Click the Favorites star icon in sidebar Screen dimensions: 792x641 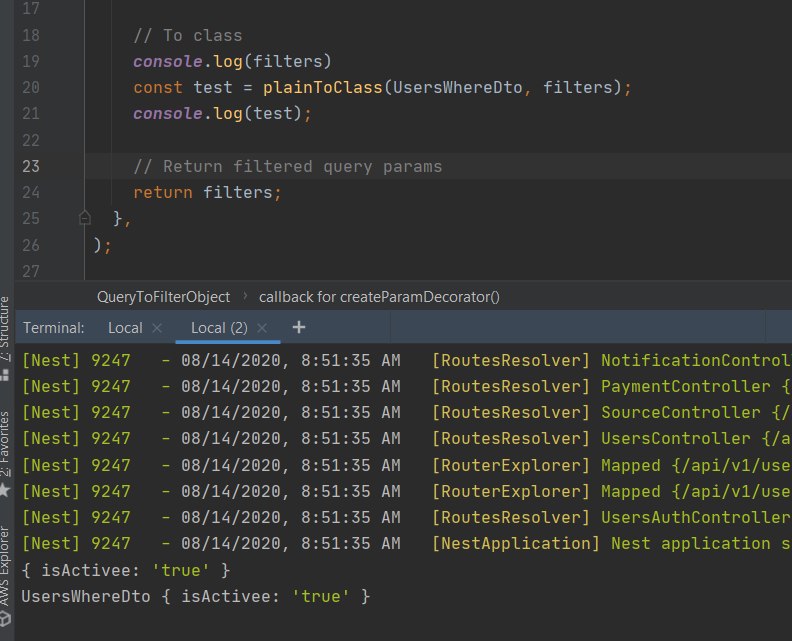(x=5, y=490)
